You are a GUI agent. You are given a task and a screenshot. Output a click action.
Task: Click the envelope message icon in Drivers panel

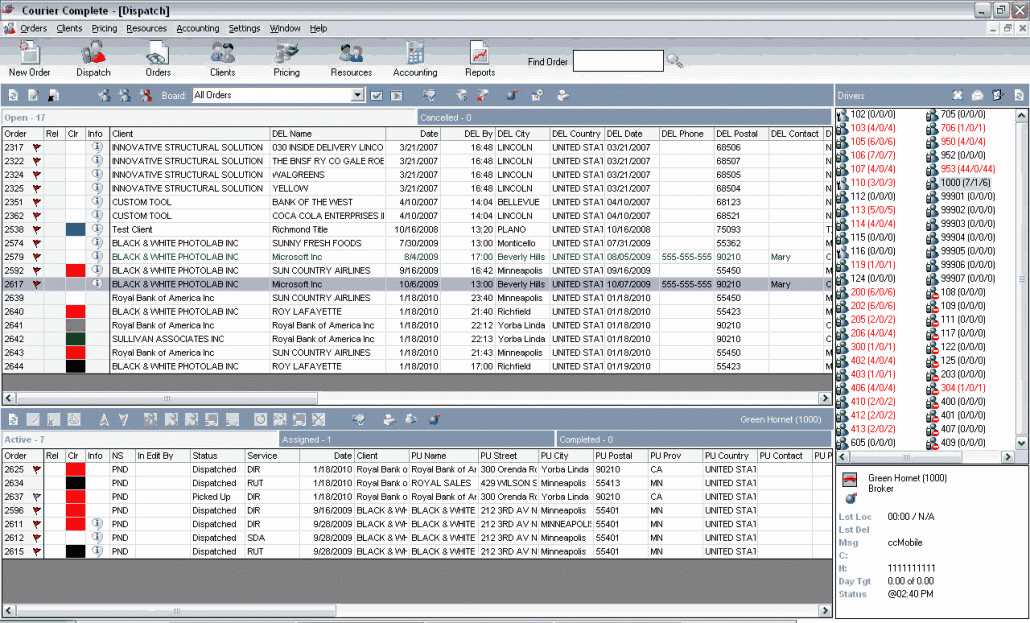point(977,95)
